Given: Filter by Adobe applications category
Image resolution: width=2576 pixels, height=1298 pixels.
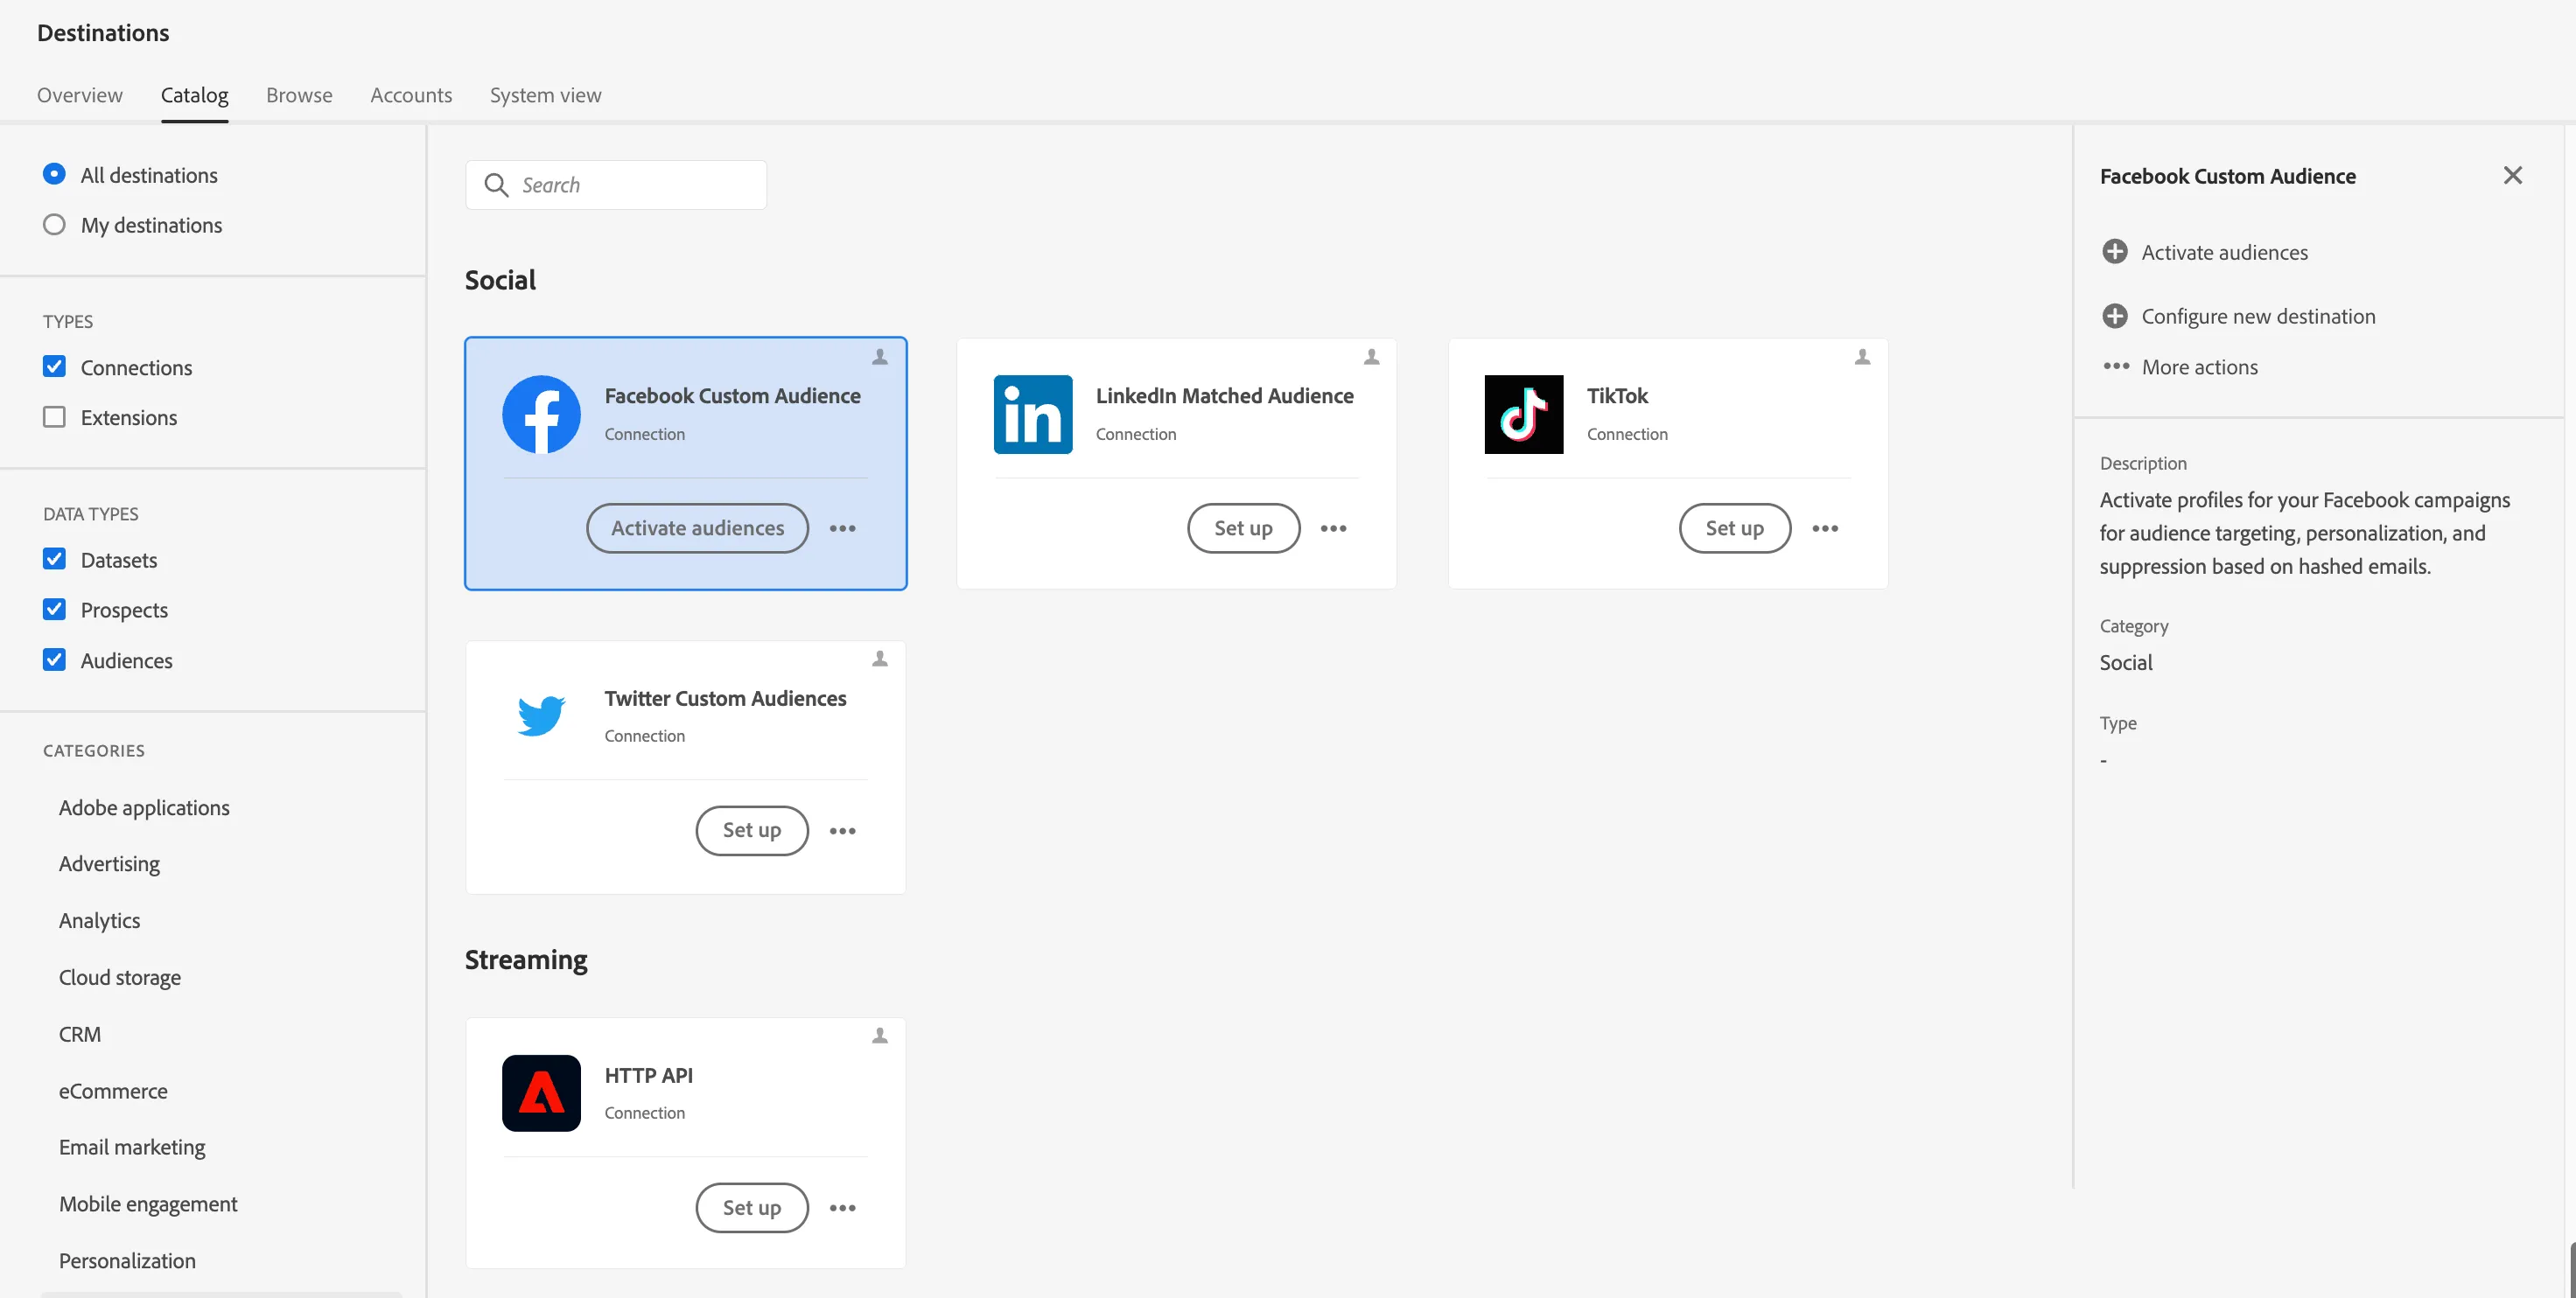Looking at the screenshot, I should click(x=144, y=807).
